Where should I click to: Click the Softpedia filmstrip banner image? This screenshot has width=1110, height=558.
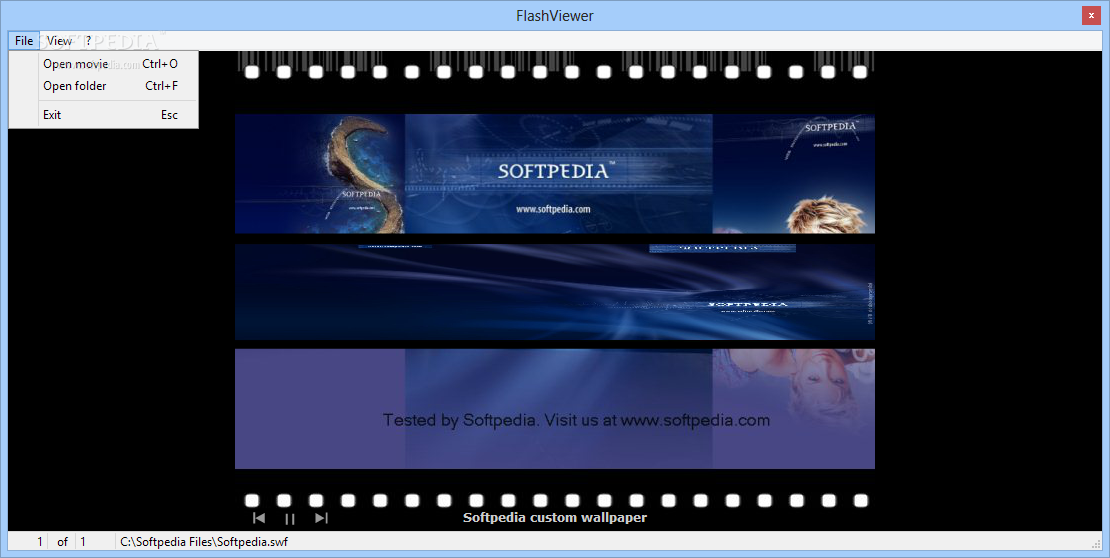click(x=554, y=173)
